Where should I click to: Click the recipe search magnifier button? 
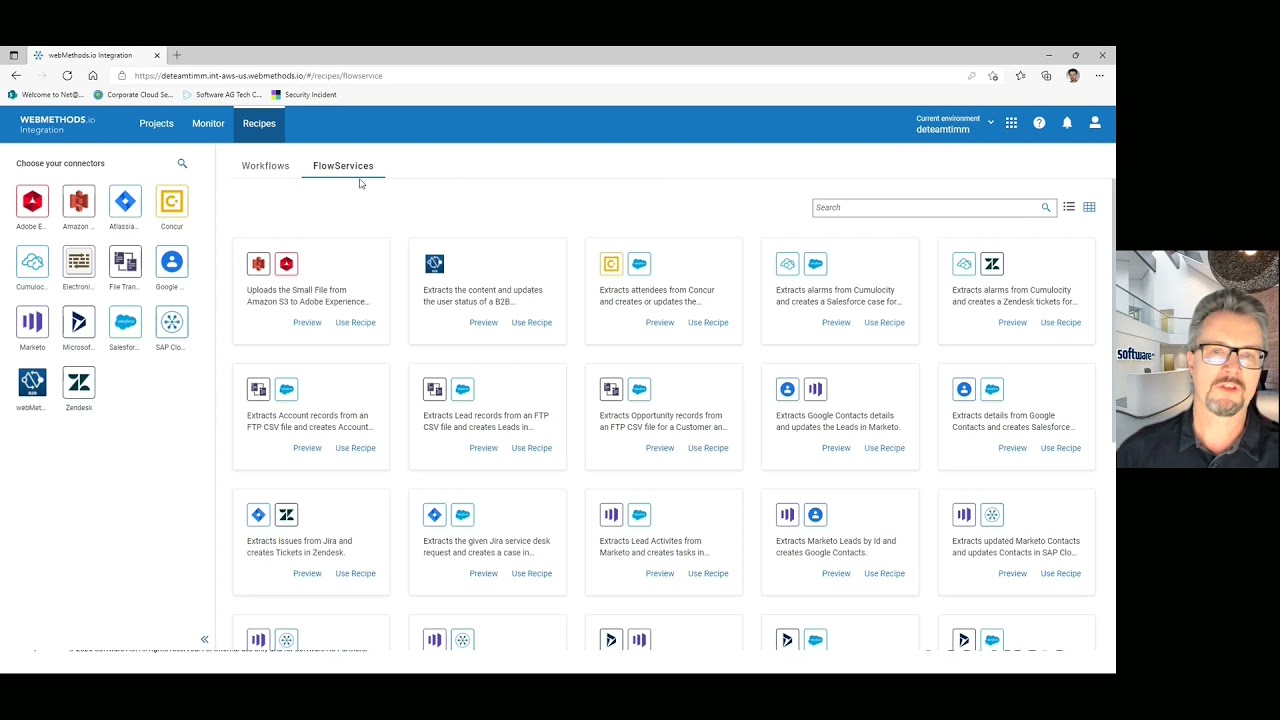coord(1046,207)
